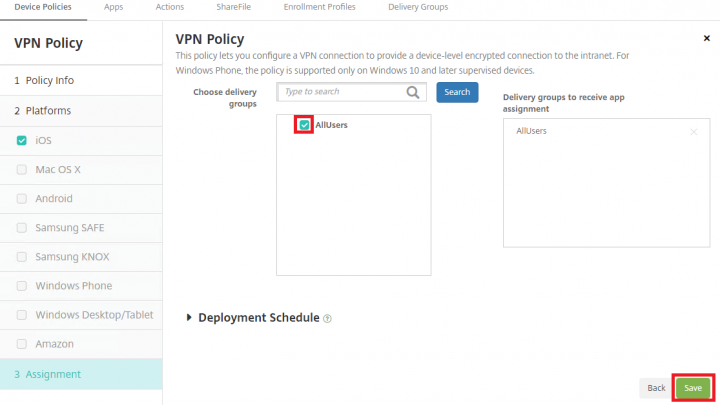720x405 pixels.
Task: Uncheck the AllUsers delivery group checkbox
Action: coord(304,125)
